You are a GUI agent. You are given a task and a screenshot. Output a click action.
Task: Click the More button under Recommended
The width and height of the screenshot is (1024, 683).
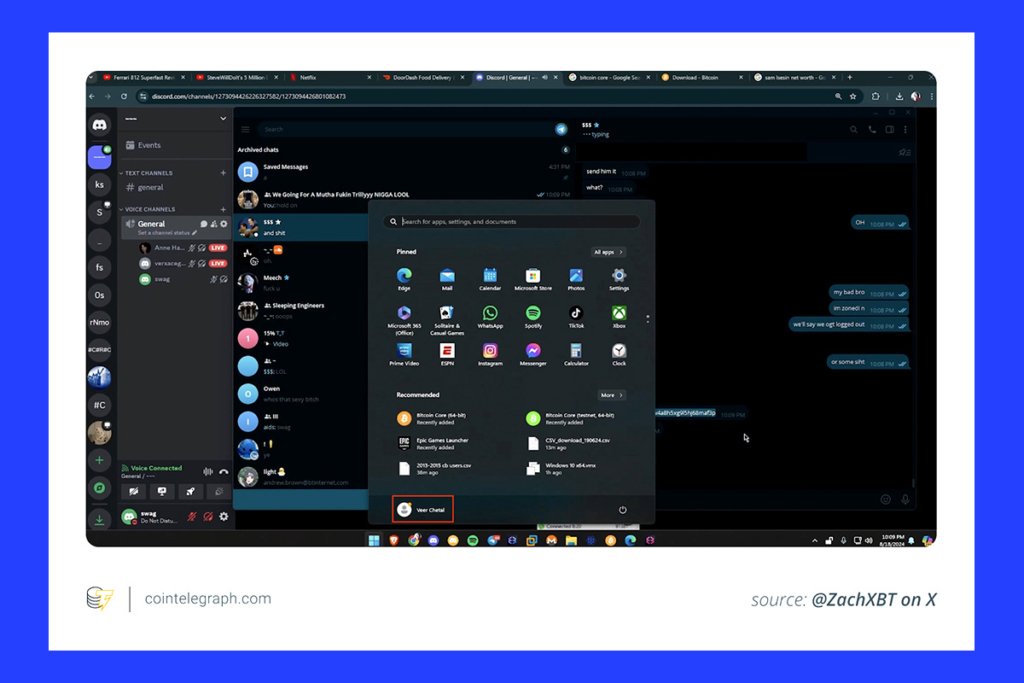tap(611, 395)
